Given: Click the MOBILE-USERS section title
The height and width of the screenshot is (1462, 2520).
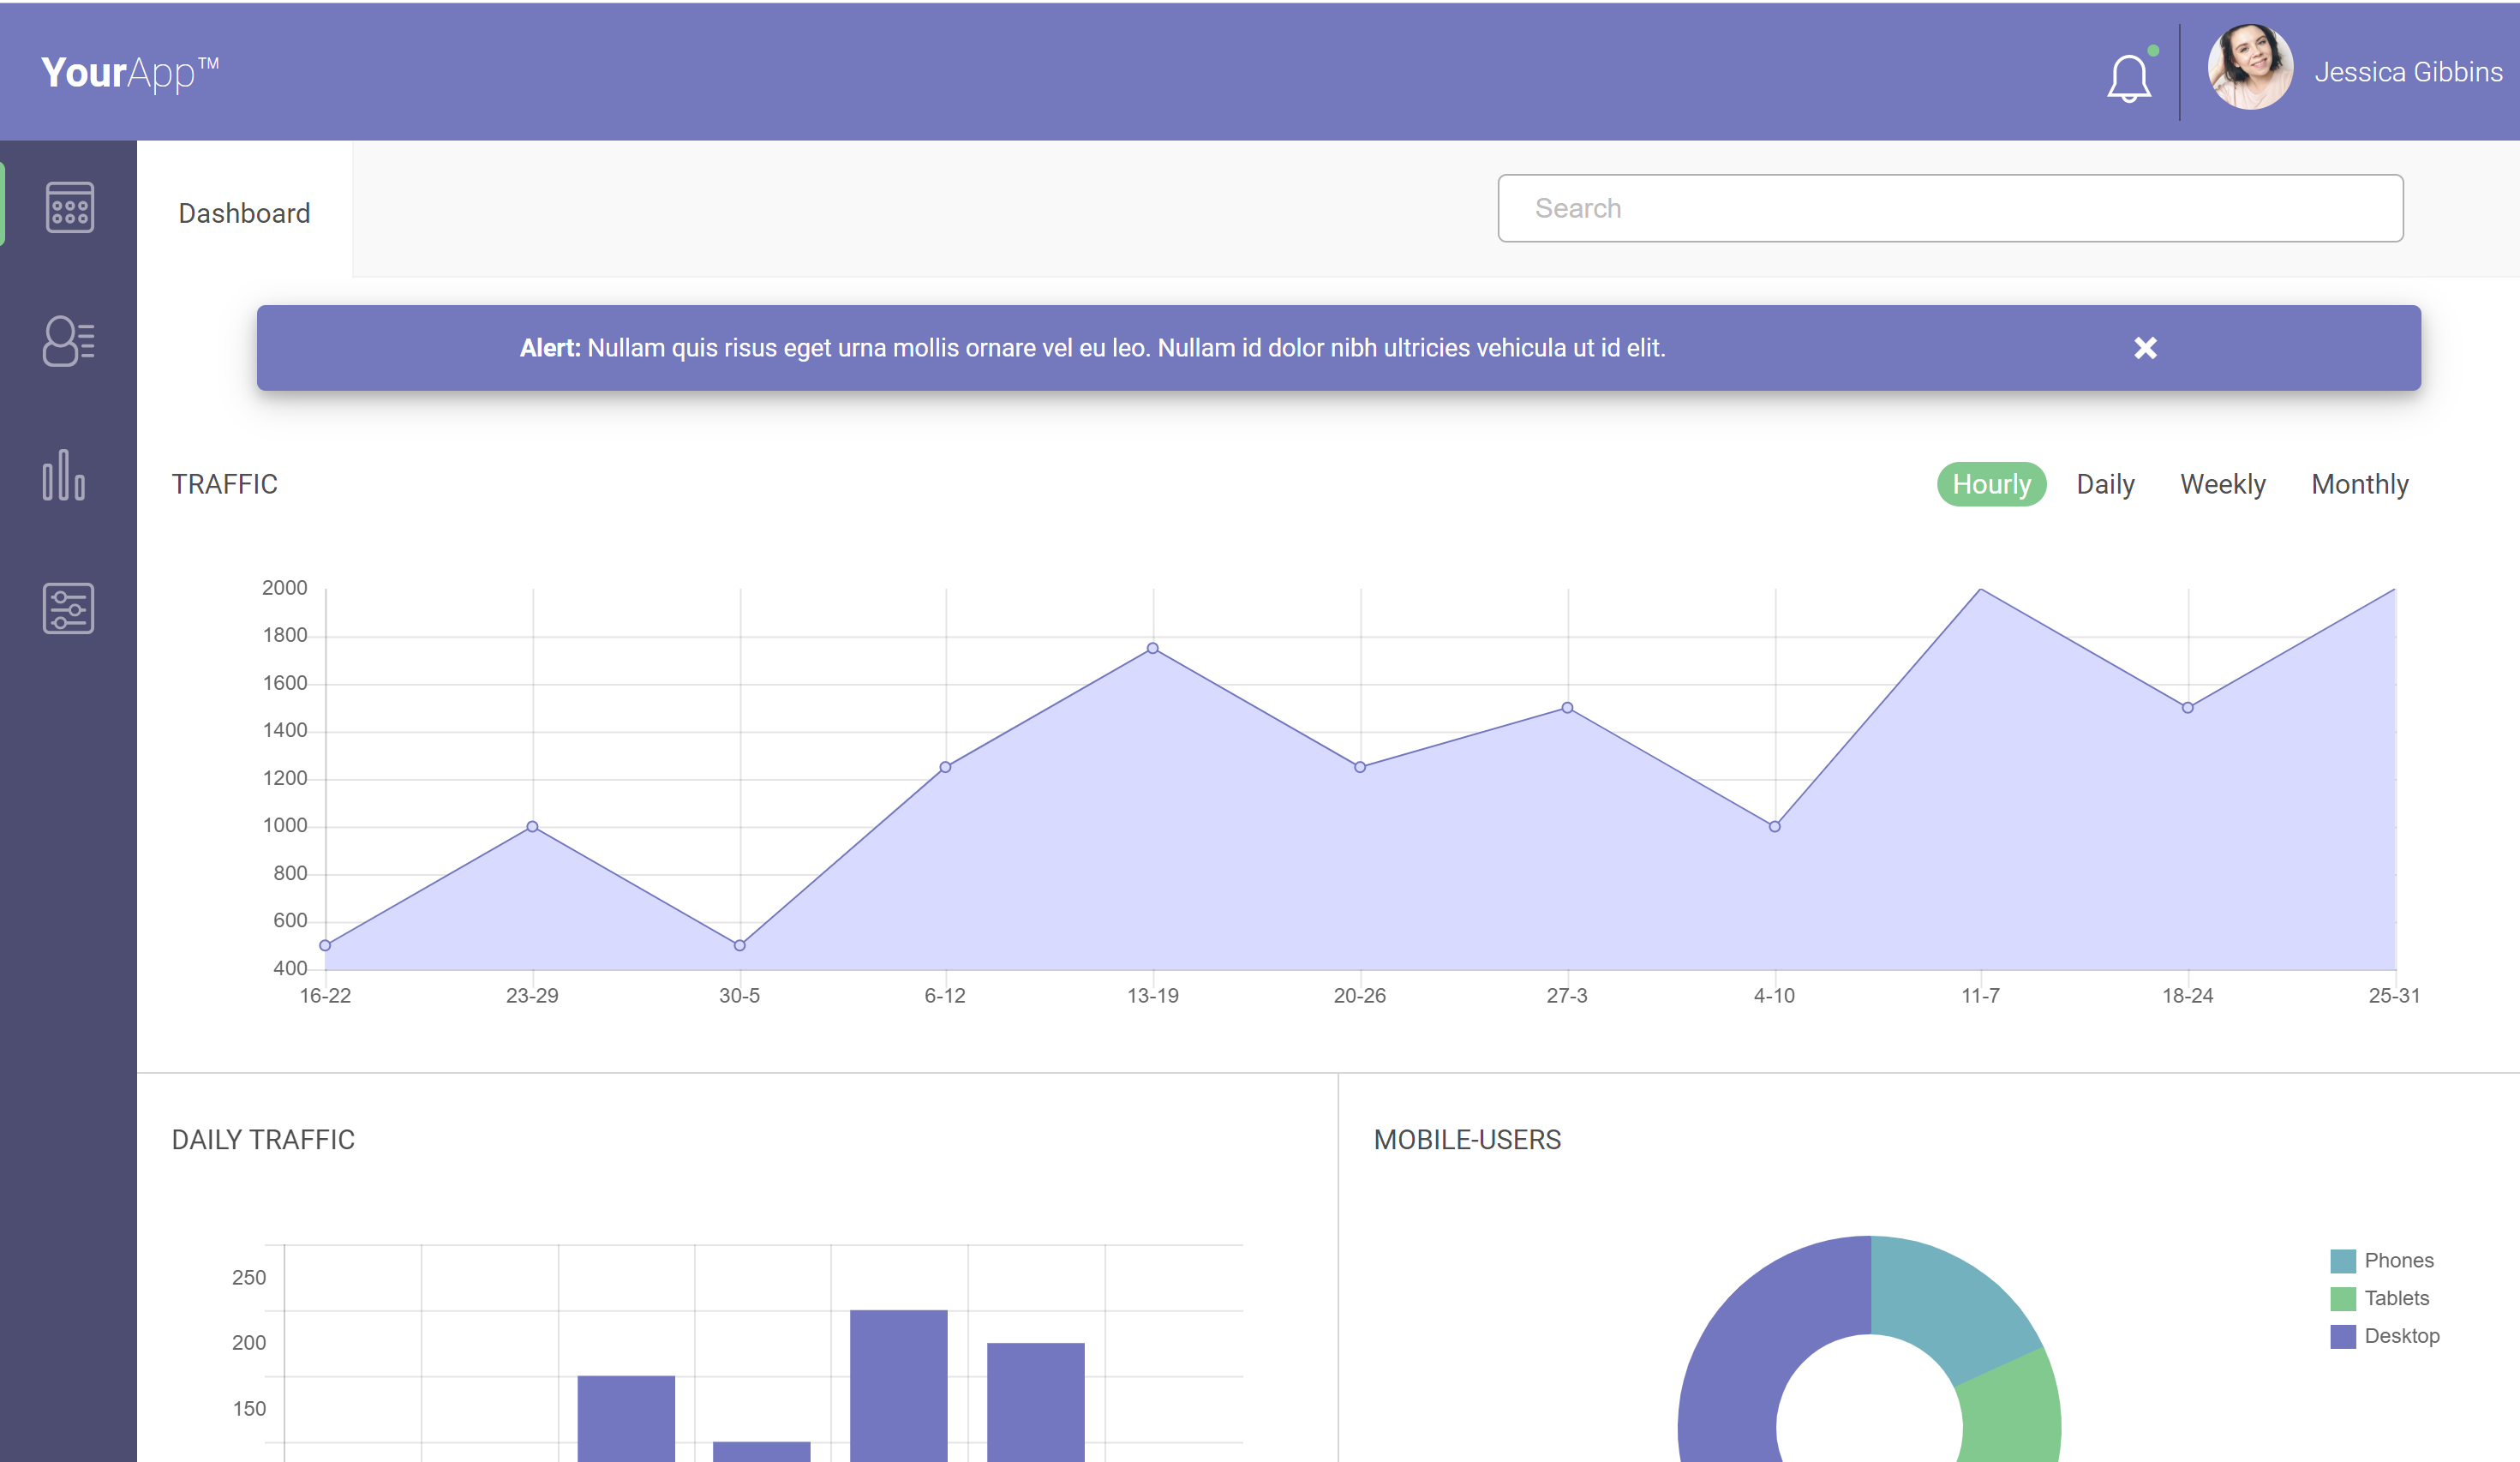Looking at the screenshot, I should point(1467,1140).
